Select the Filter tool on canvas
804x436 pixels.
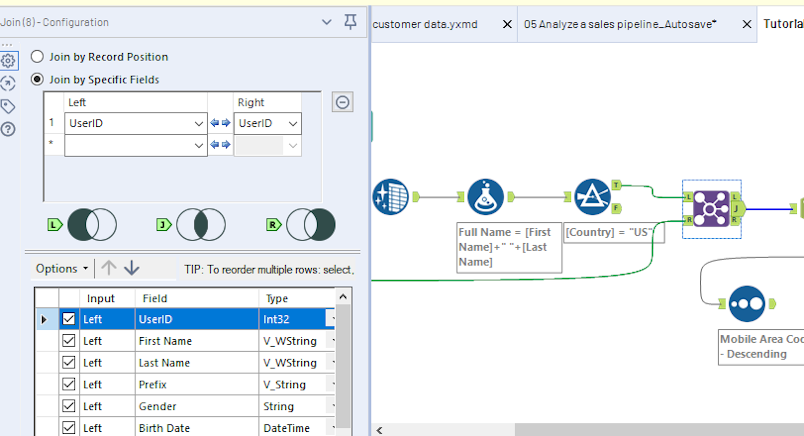point(592,196)
